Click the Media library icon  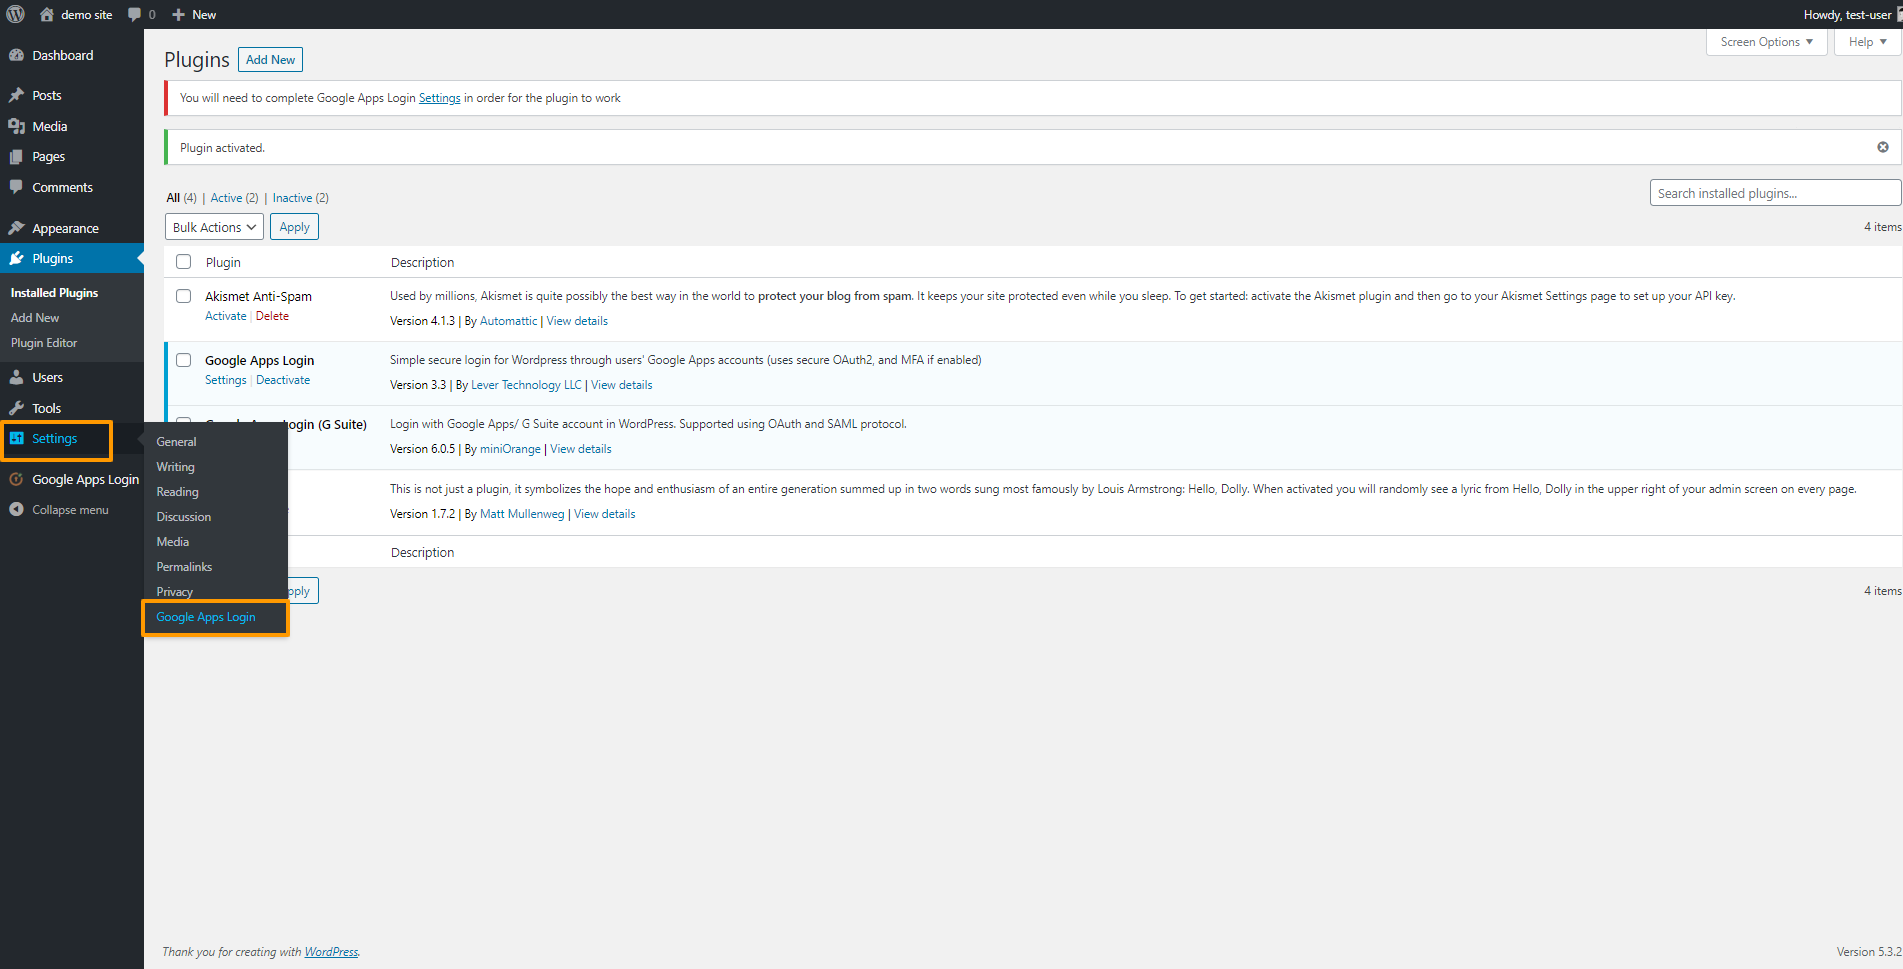16,126
